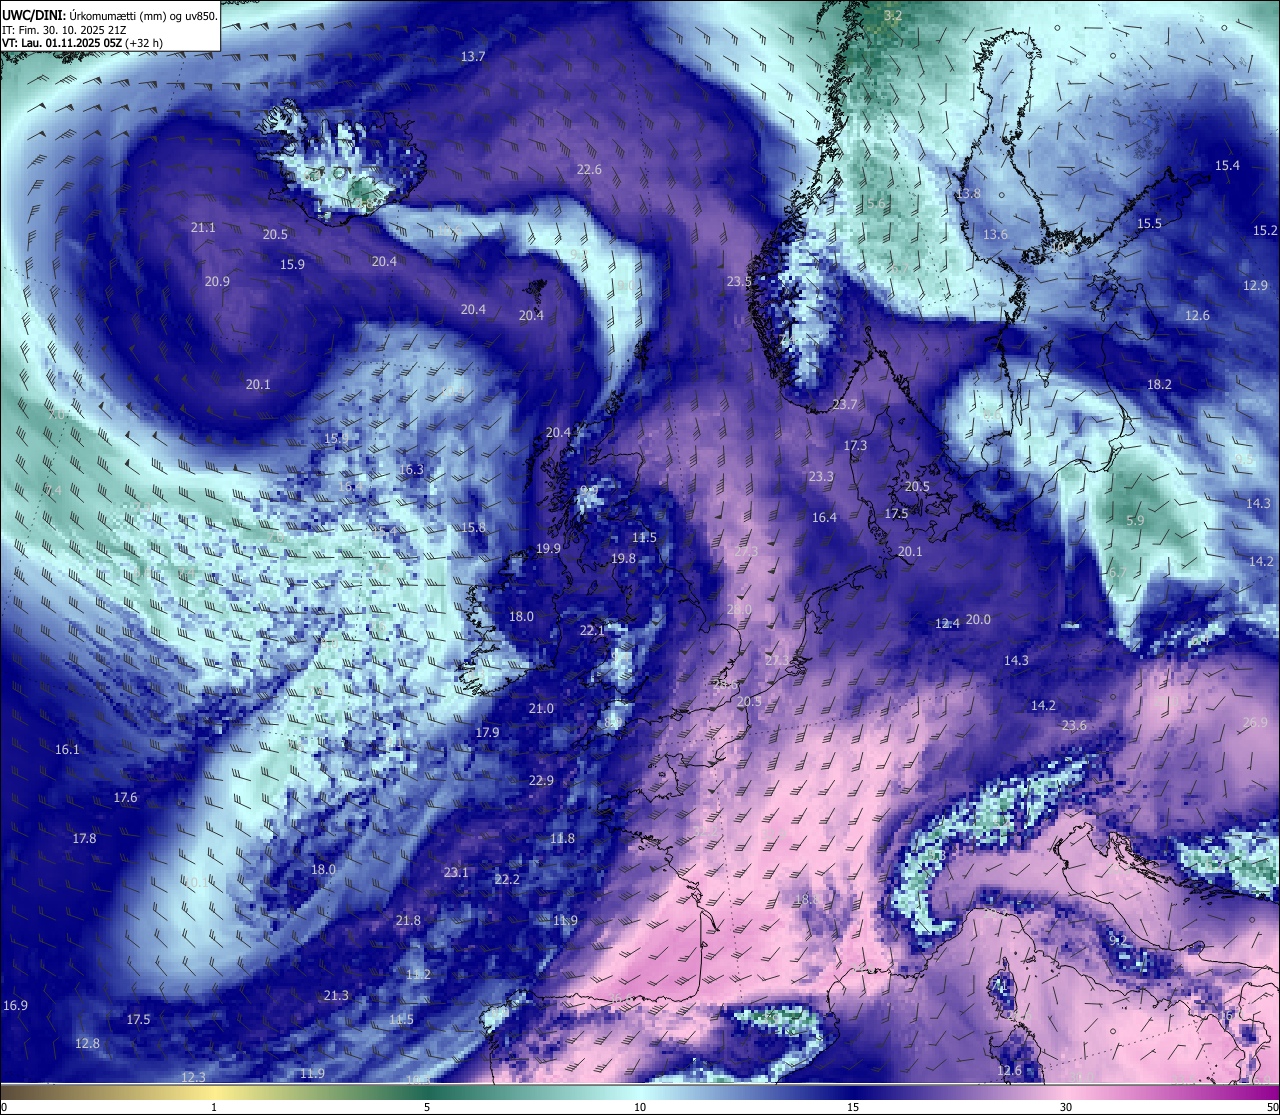Click the map value 17.3
Image resolution: width=1280 pixels, height=1115 pixels.
click(855, 446)
